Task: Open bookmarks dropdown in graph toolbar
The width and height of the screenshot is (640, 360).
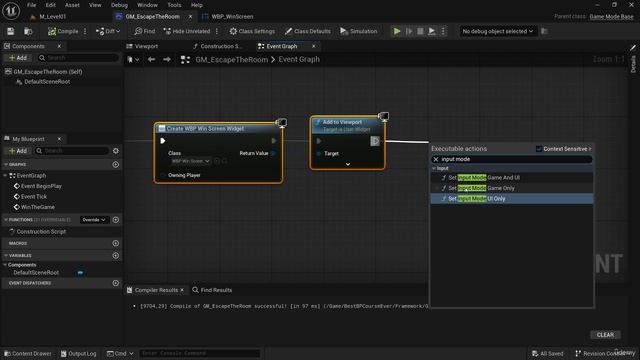Action: [133, 60]
